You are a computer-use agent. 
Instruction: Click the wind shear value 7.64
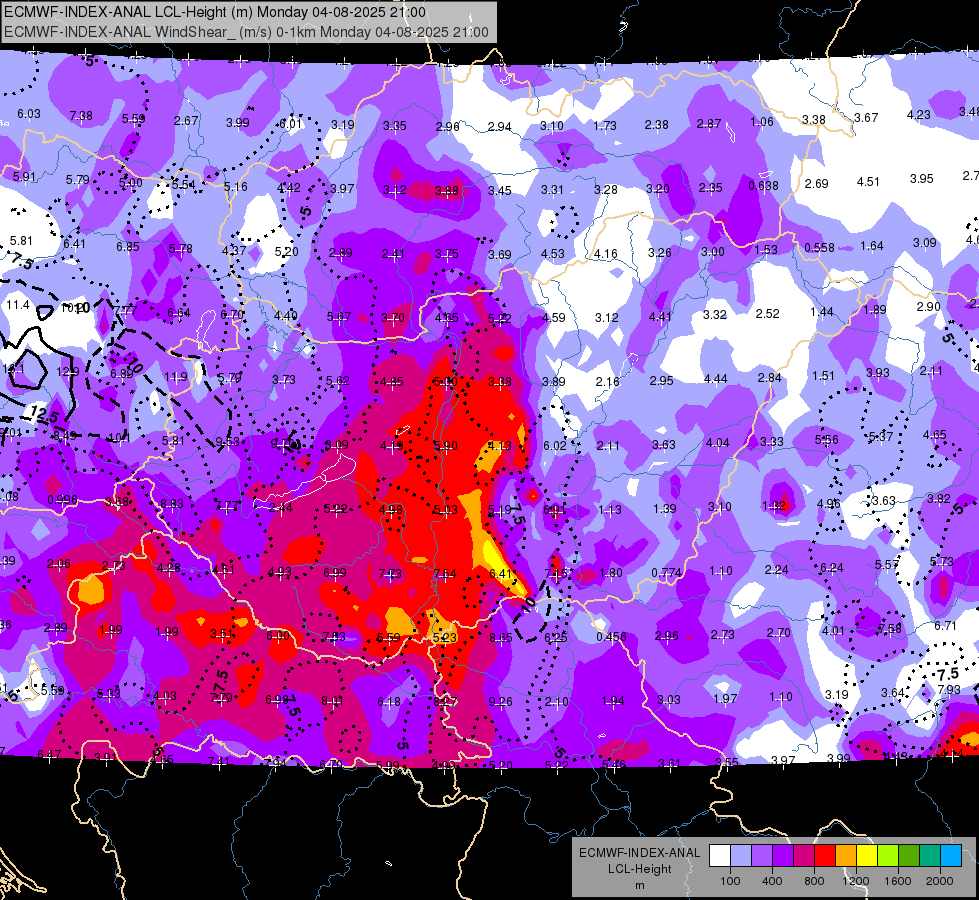click(x=445, y=574)
